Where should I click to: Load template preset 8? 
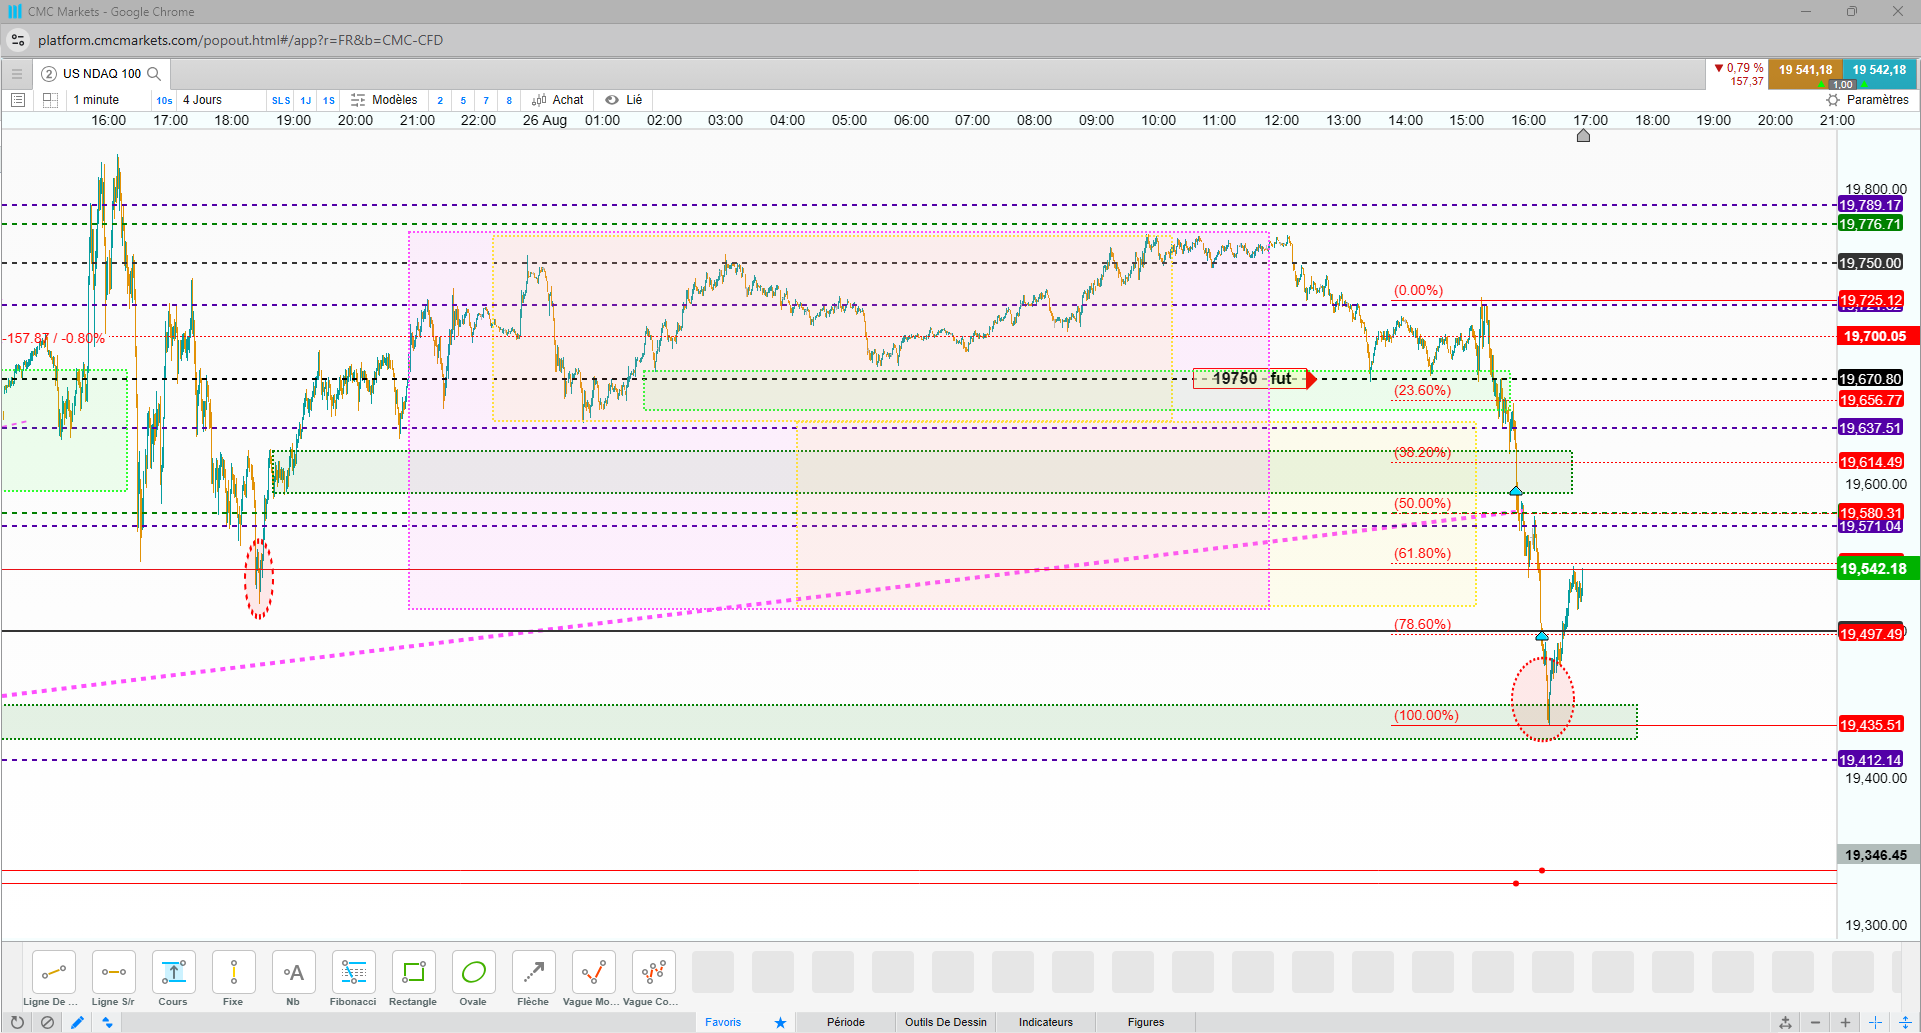tap(509, 100)
